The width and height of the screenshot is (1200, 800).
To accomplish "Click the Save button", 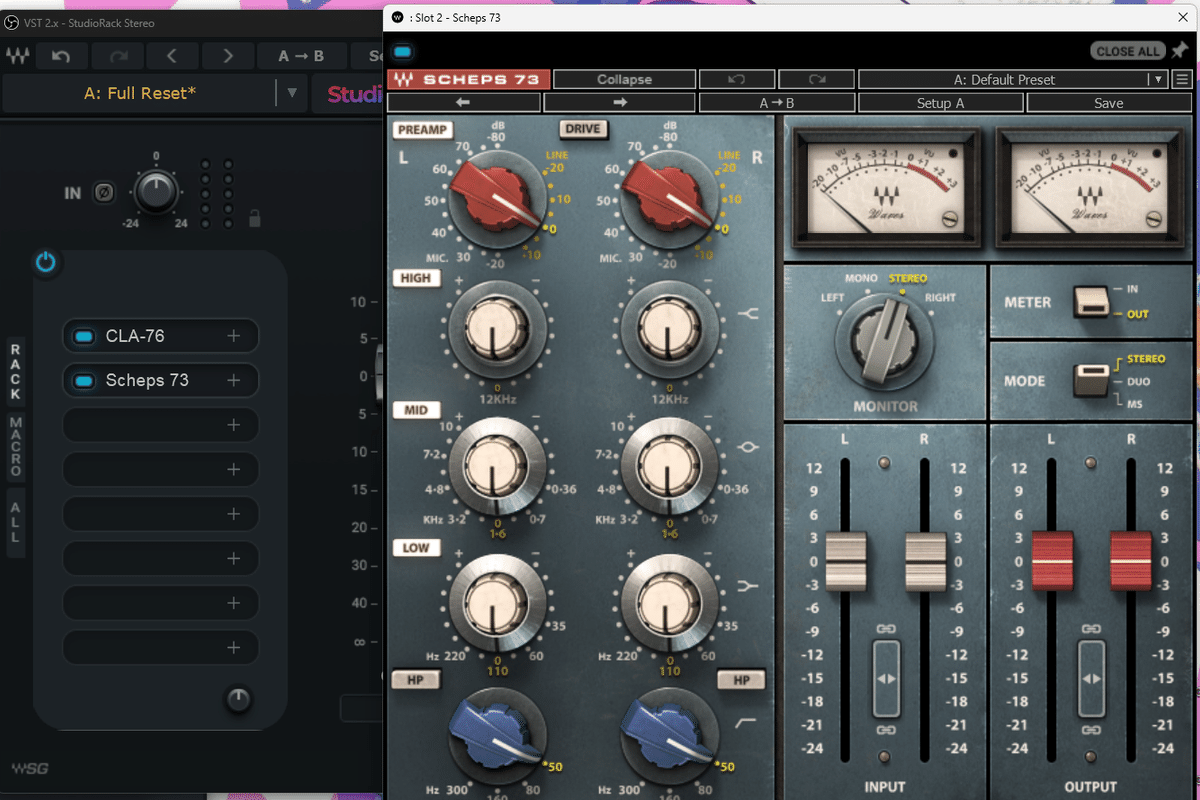I will coord(1109,103).
